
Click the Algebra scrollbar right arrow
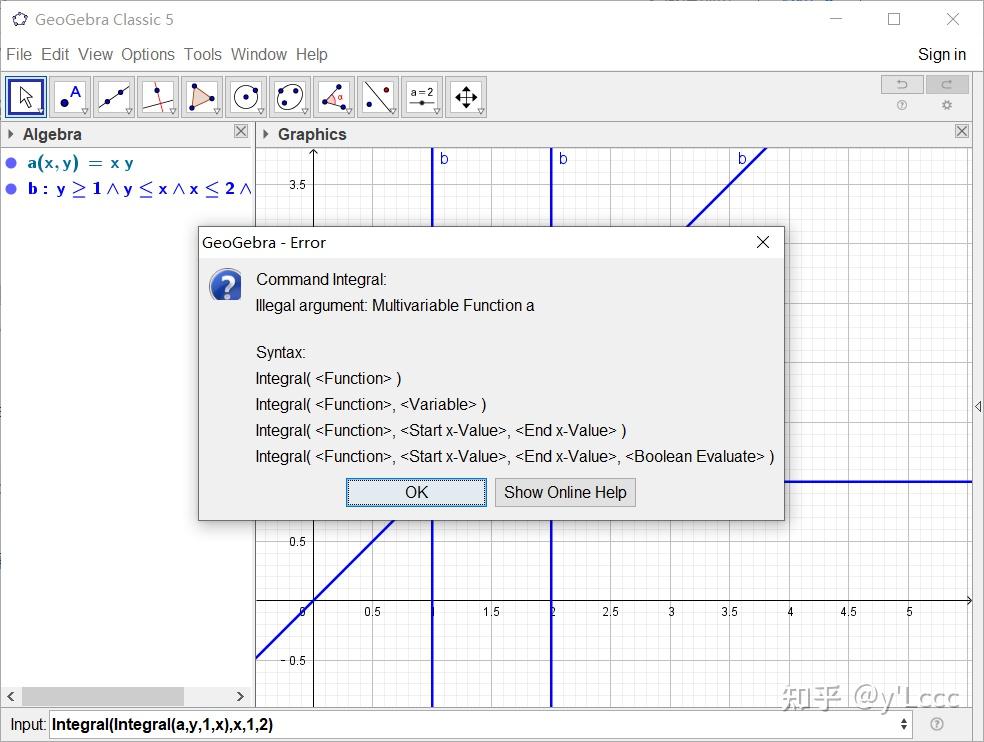[x=240, y=696]
